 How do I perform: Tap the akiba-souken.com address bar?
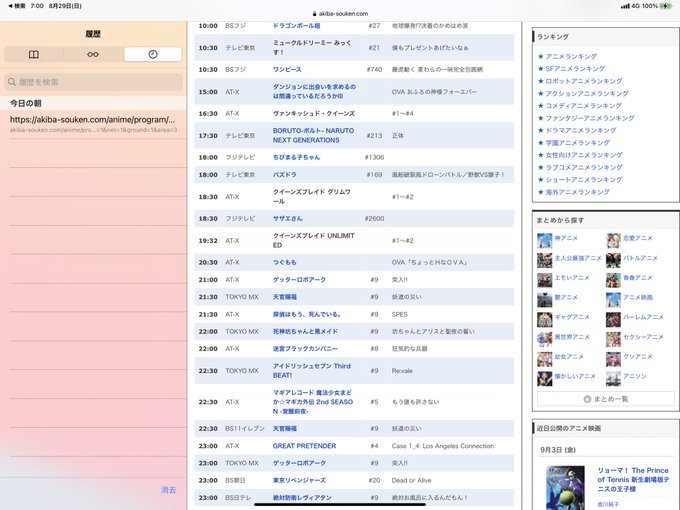tap(340, 13)
